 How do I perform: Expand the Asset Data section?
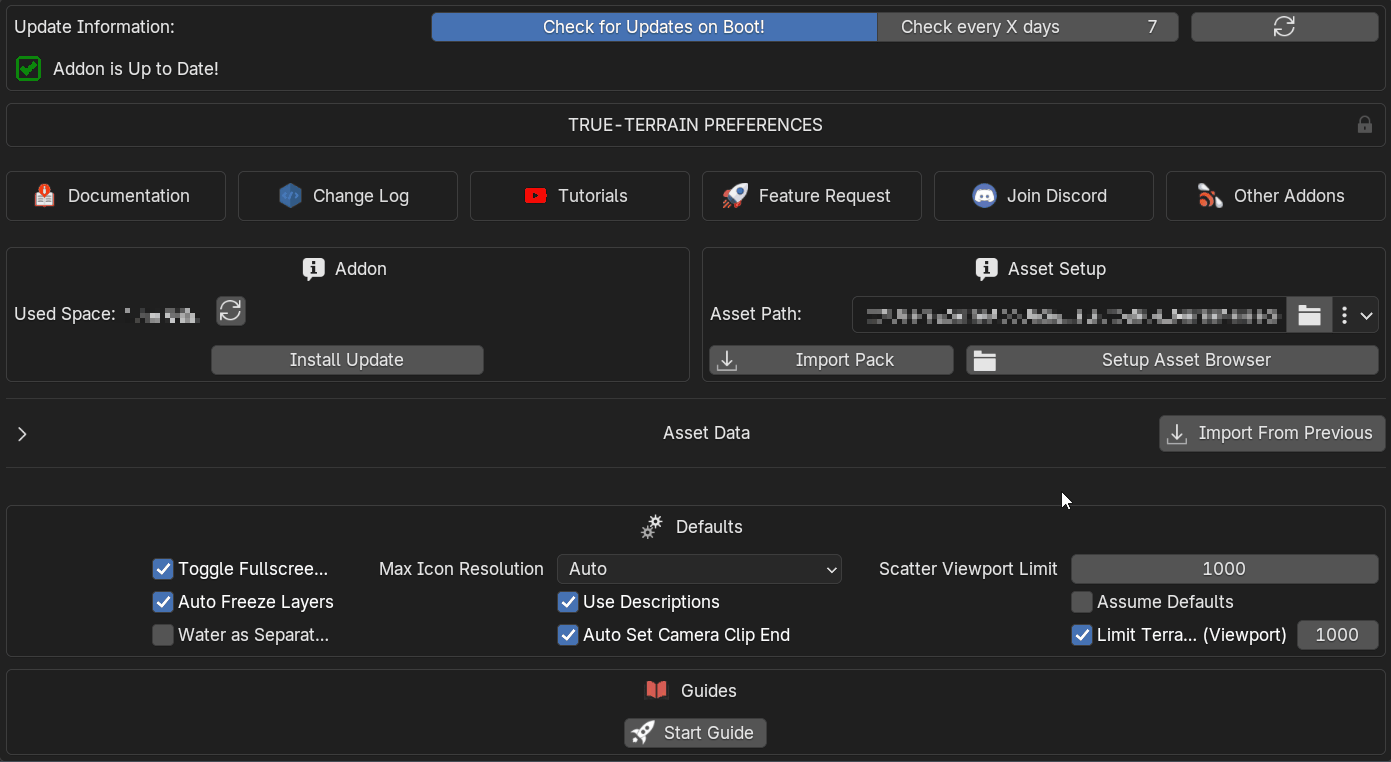coord(22,434)
